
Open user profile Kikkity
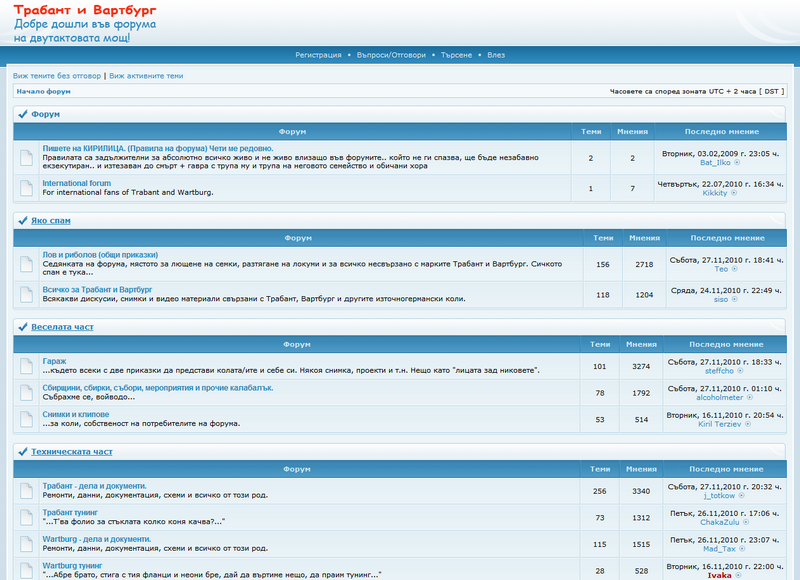click(x=715, y=193)
